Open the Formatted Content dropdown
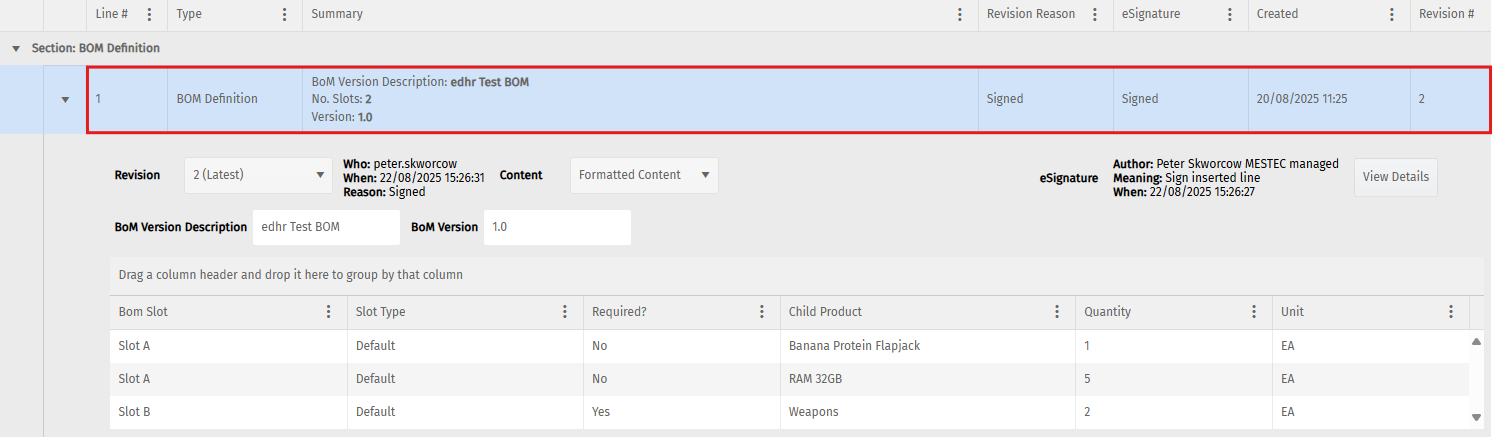Image resolution: width=1493 pixels, height=437 pixels. tap(644, 175)
